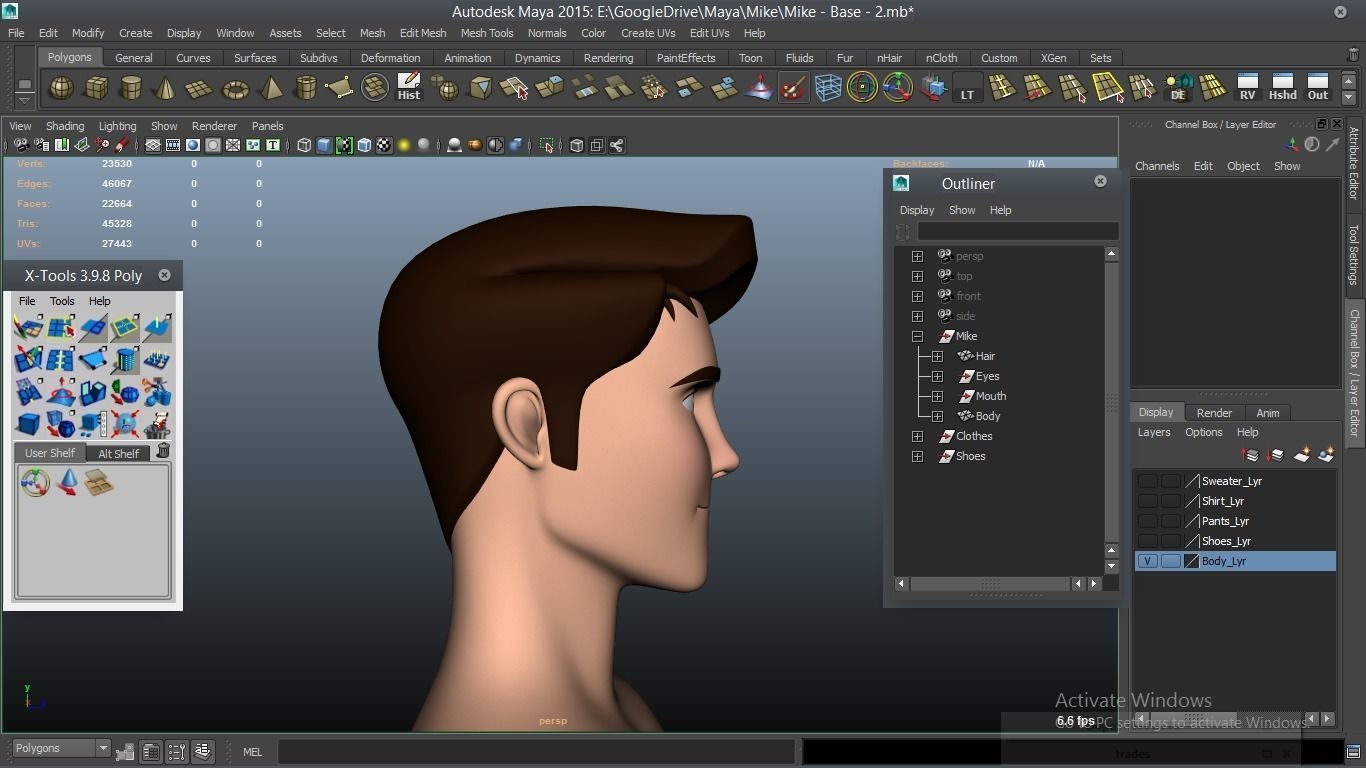Click the Outliner horizontal scrollbar

pos(989,583)
